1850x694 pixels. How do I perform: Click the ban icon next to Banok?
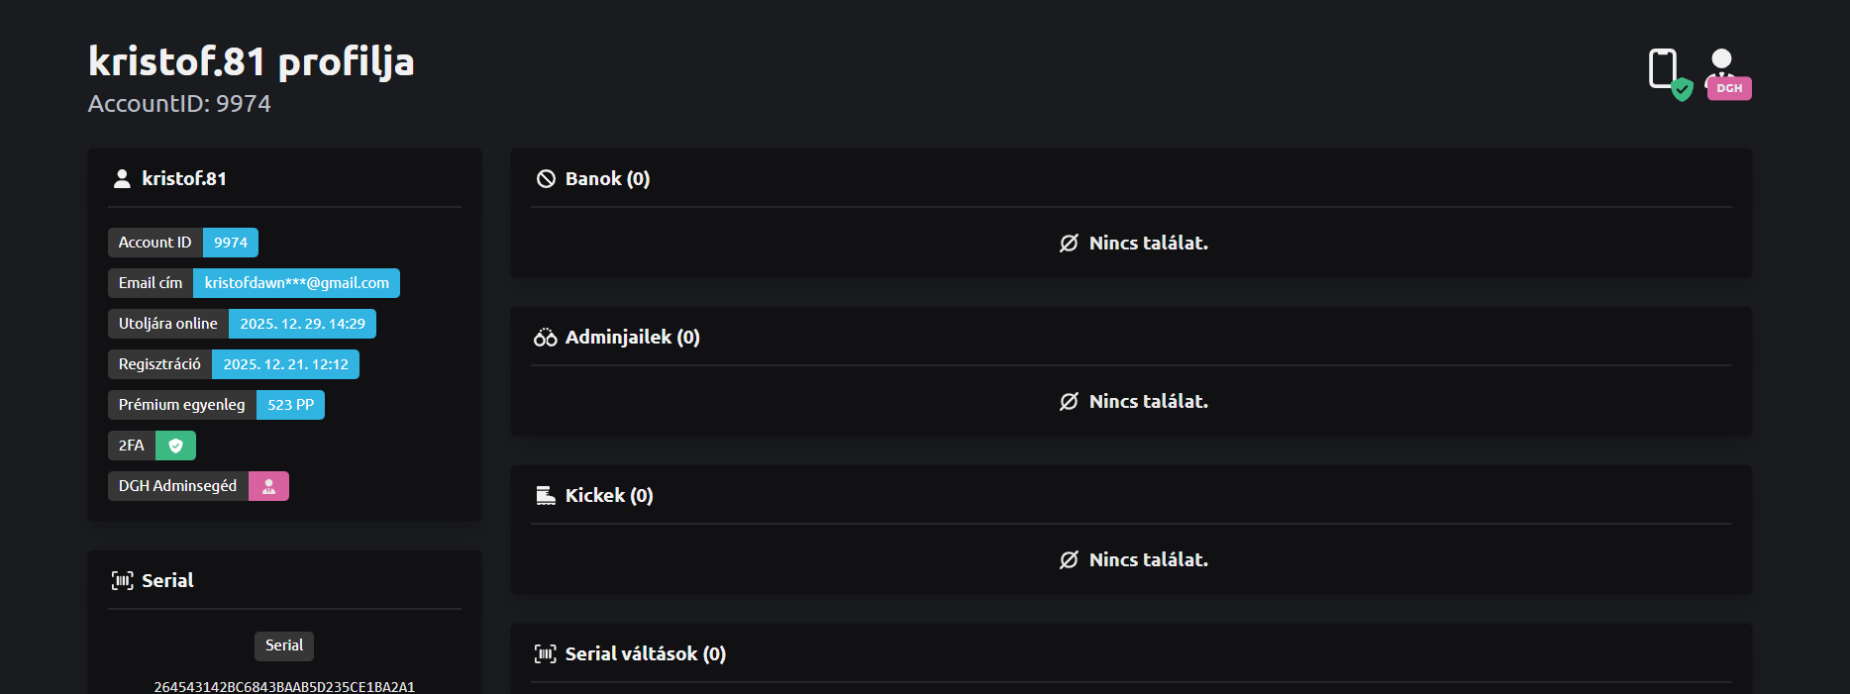coord(546,179)
